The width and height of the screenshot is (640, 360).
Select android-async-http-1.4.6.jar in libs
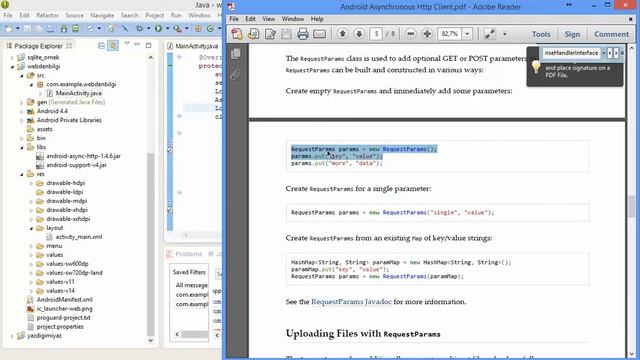tap(83, 156)
